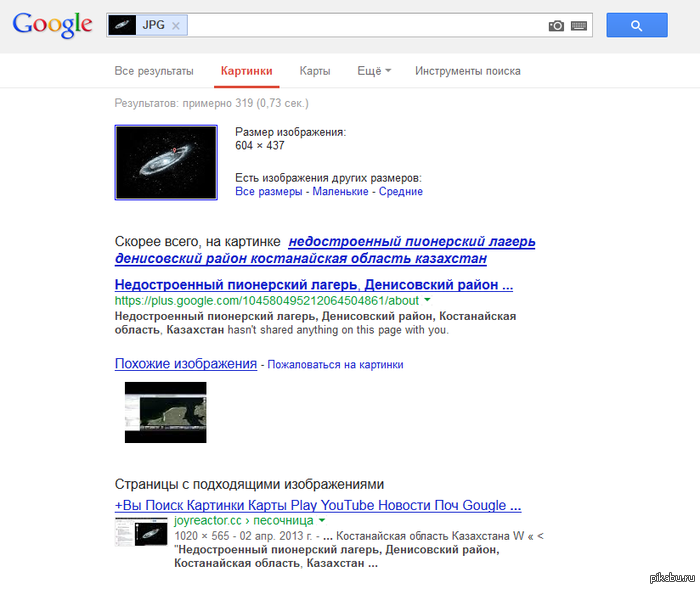Image resolution: width=700 pixels, height=589 pixels.
Task: Open the on-screen keyboard icon
Action: pyautogui.click(x=579, y=26)
